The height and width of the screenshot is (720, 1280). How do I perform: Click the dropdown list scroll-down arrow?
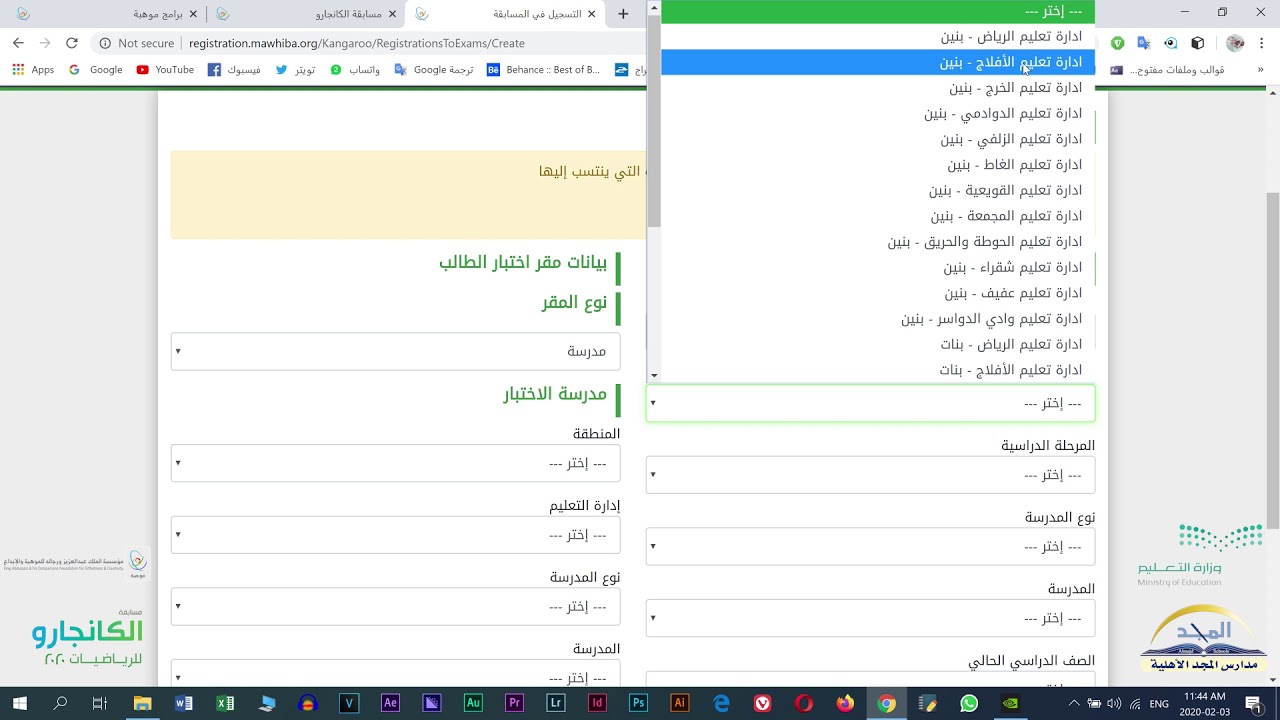(654, 376)
